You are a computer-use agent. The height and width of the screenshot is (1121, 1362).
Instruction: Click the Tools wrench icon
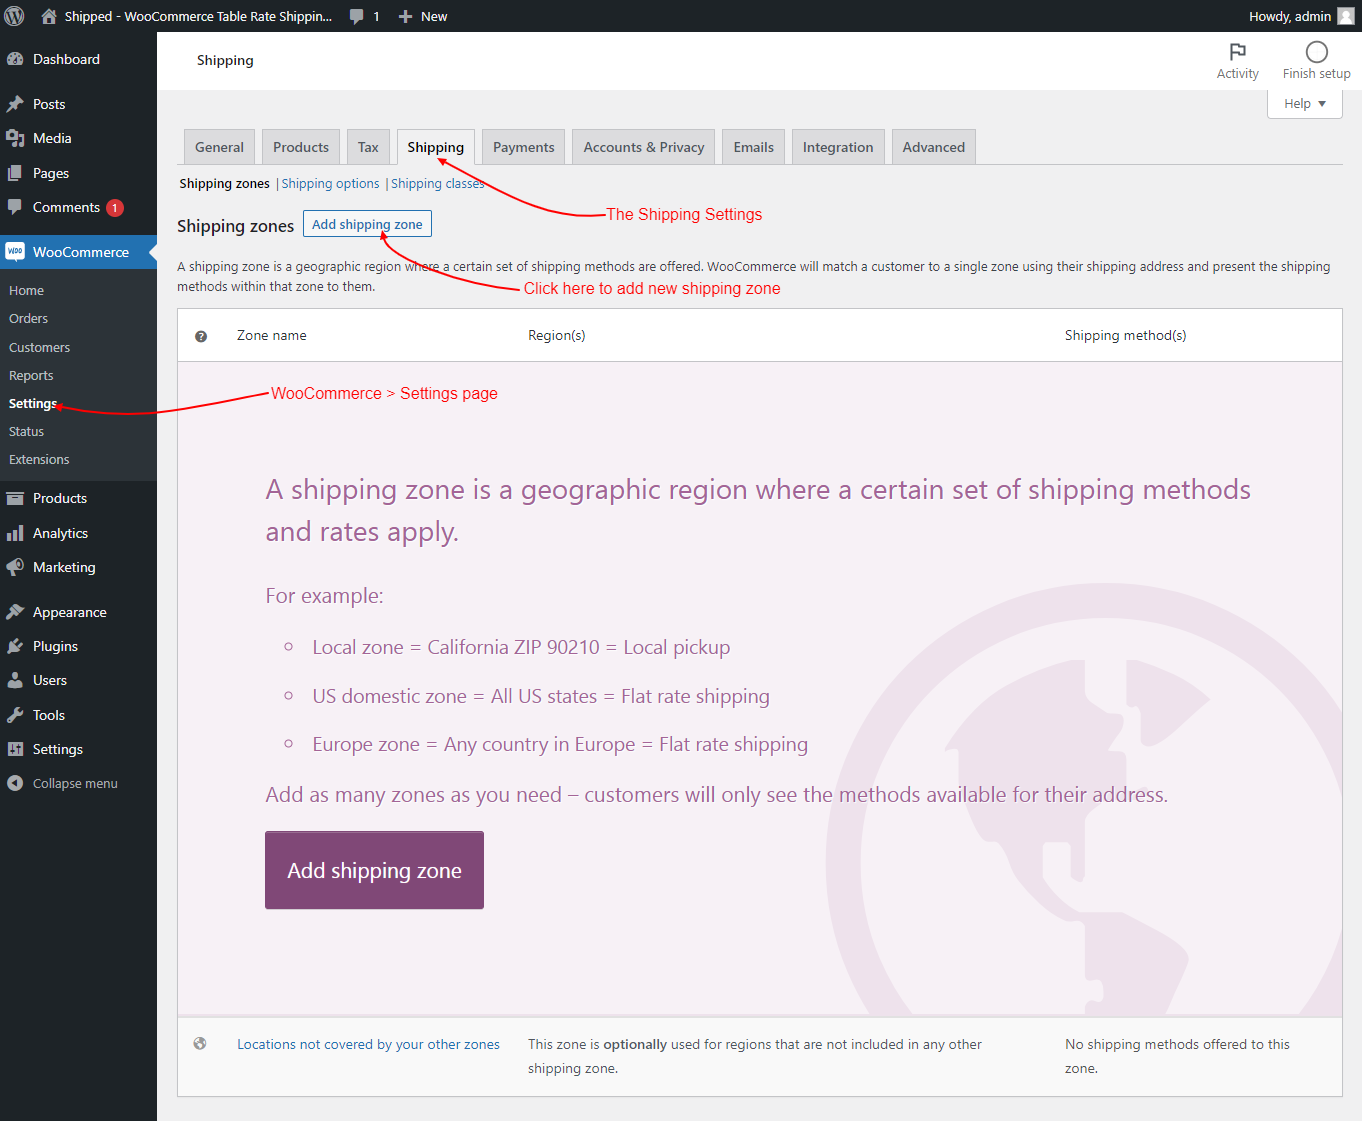[15, 715]
